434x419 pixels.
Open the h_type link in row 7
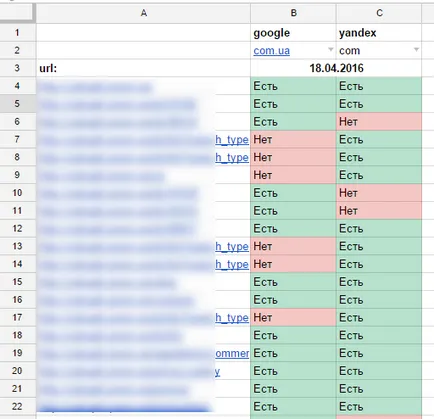click(232, 139)
